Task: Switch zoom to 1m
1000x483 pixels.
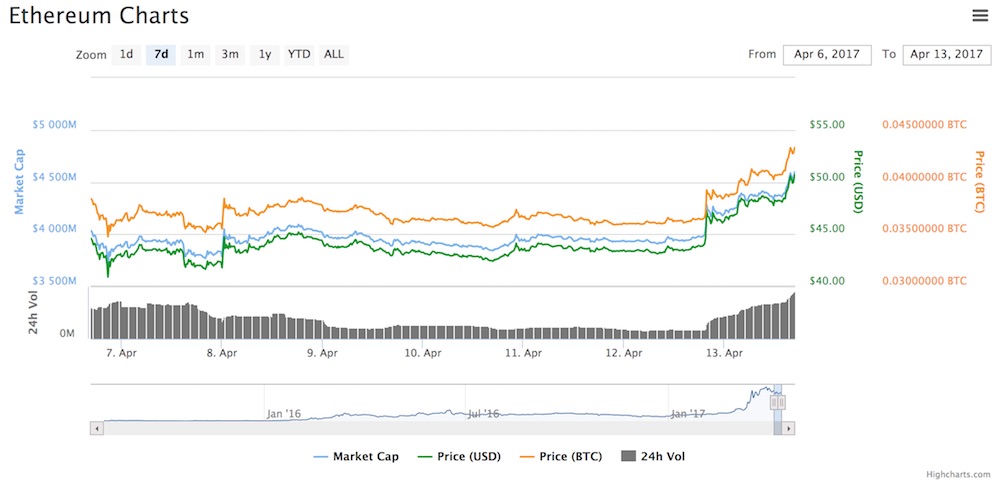Action: (195, 55)
